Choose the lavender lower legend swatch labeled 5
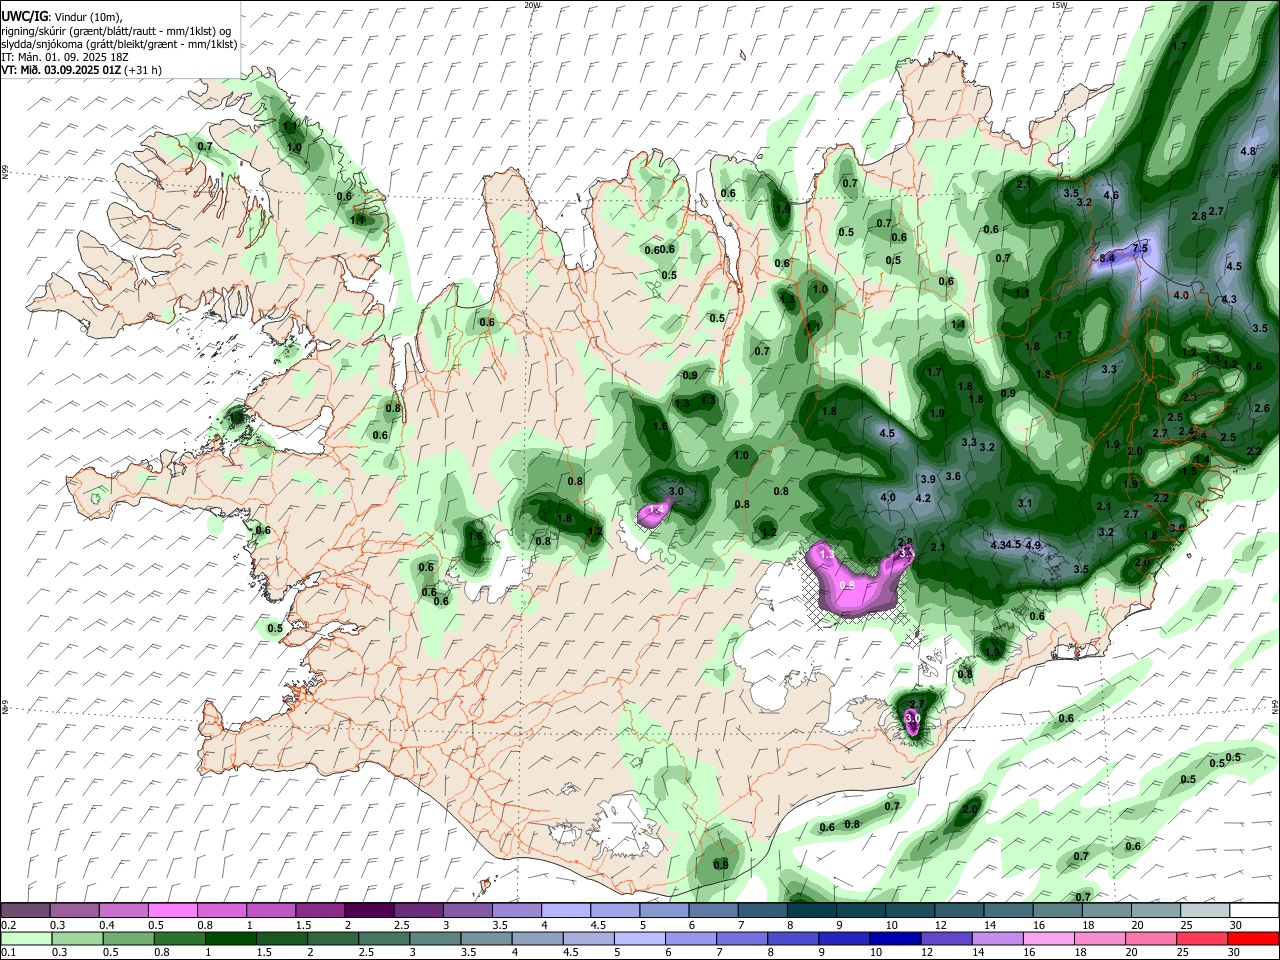This screenshot has width=1280, height=960. (639, 938)
